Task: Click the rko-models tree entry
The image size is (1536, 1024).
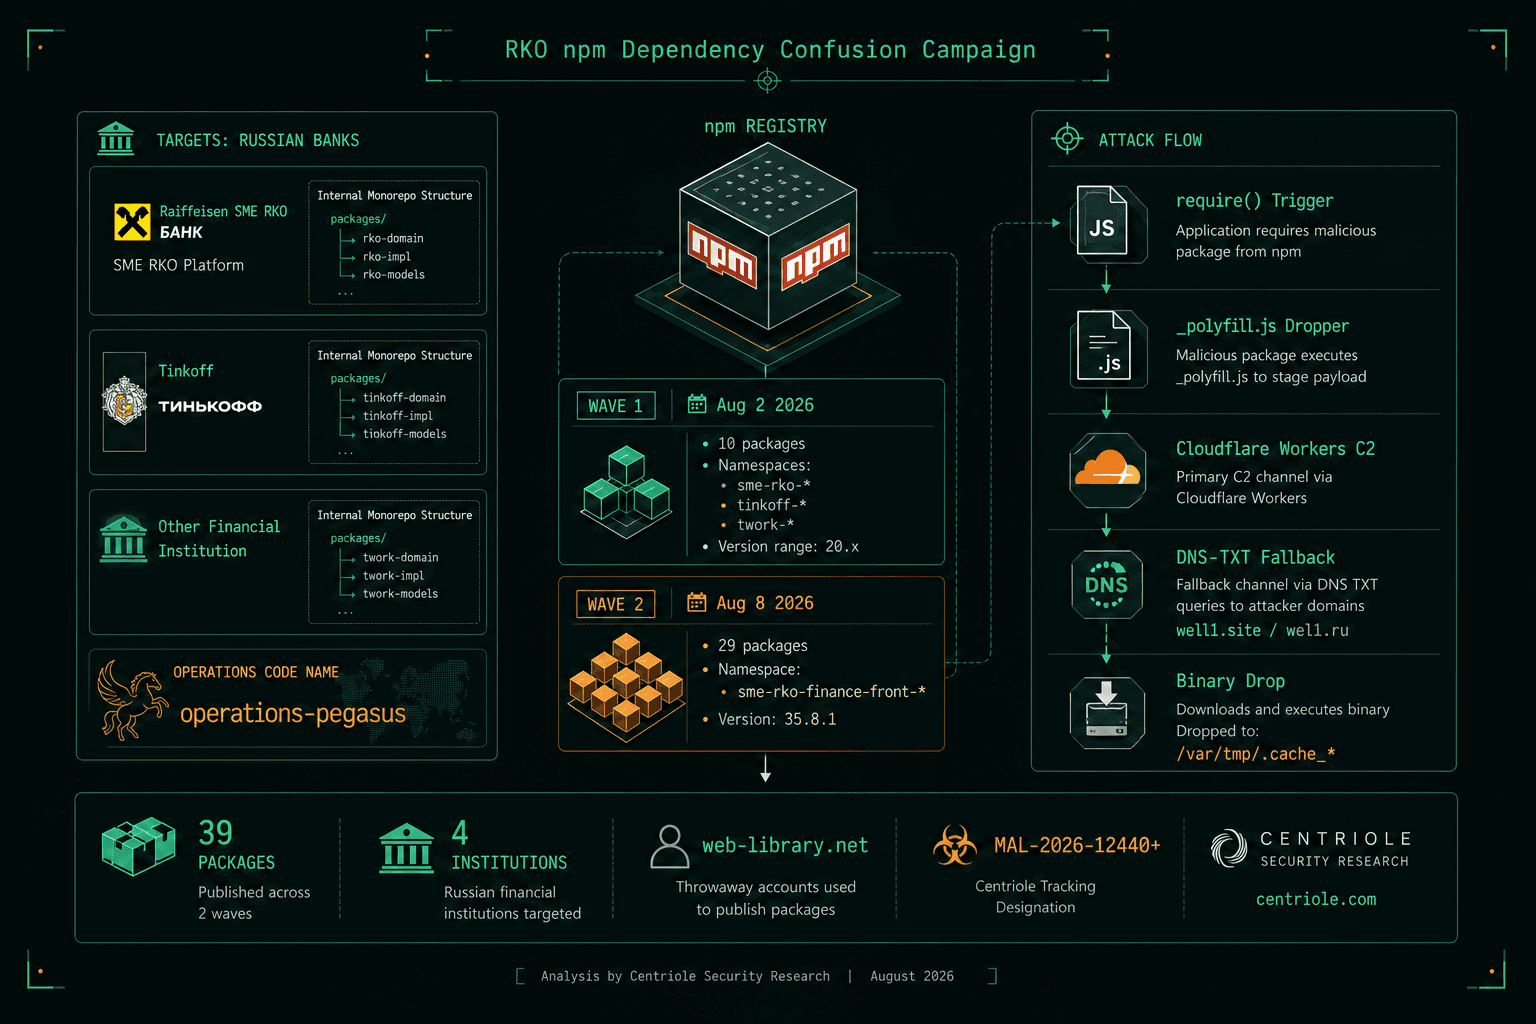Action: 394,274
